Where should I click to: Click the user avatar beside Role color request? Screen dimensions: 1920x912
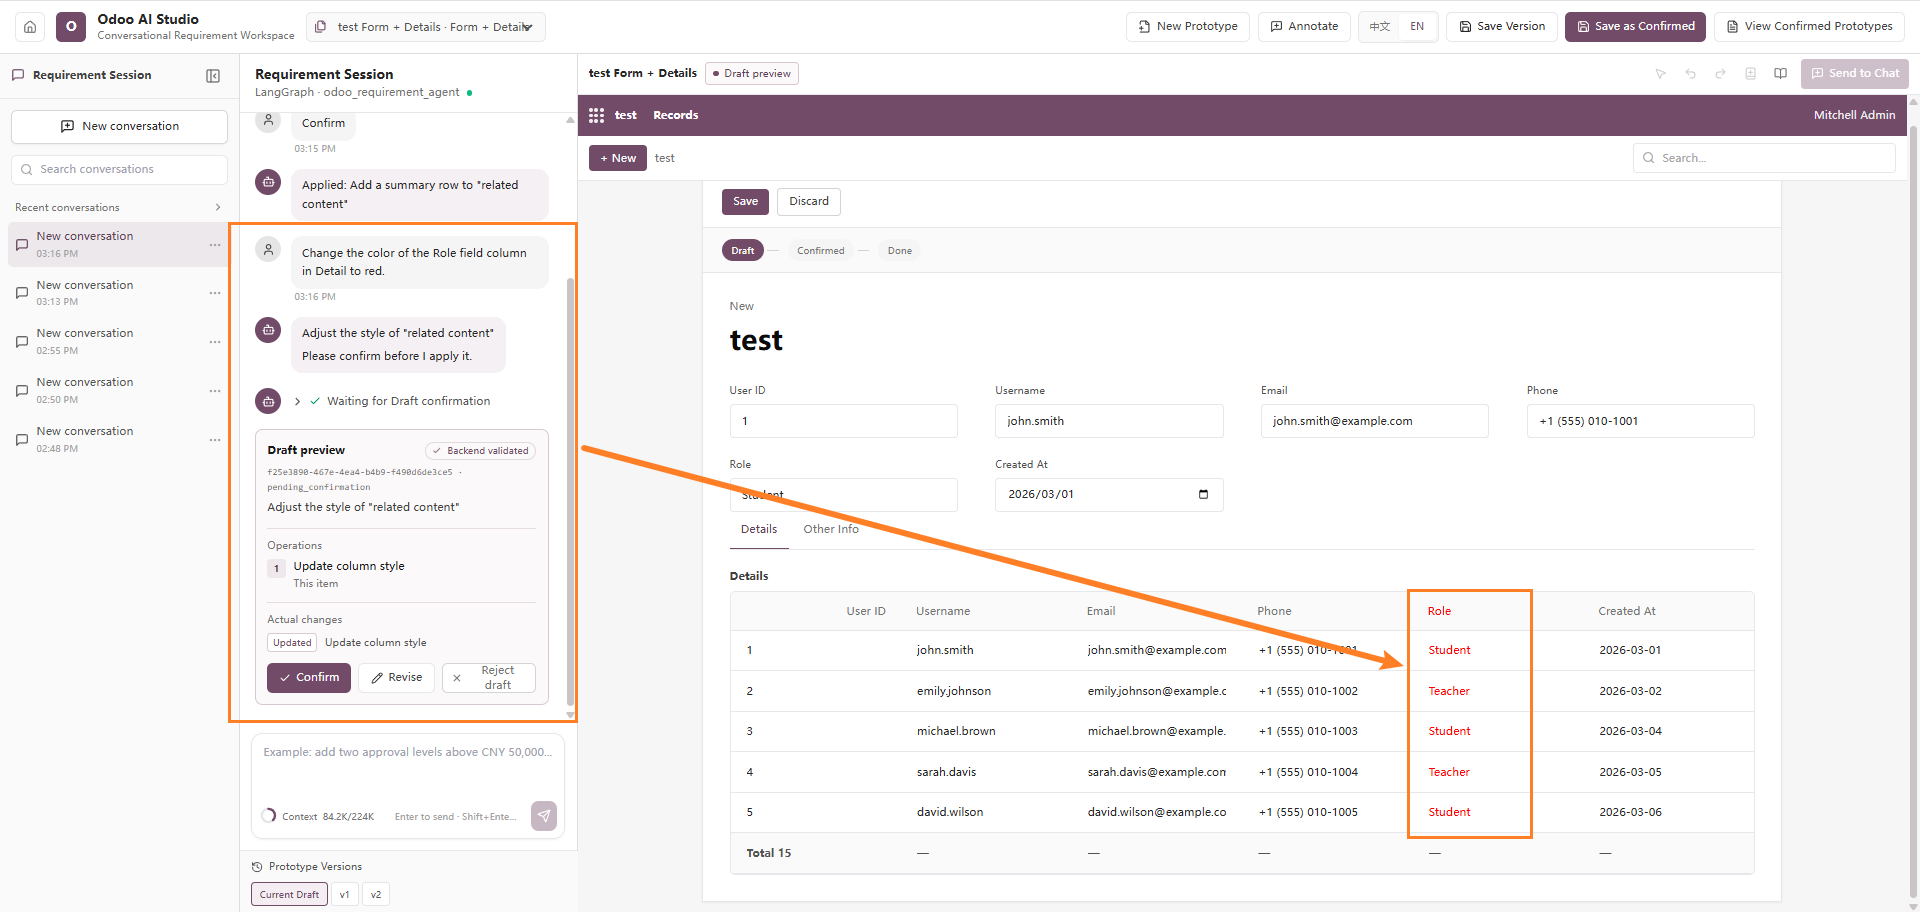pyautogui.click(x=268, y=249)
